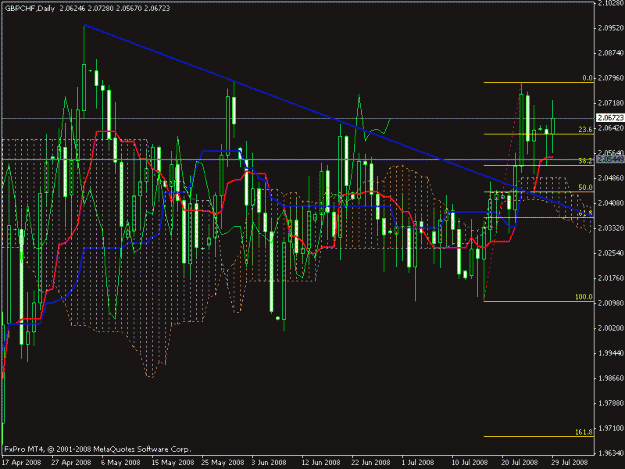Click the 1.99440 price axis value

pyautogui.click(x=611, y=353)
